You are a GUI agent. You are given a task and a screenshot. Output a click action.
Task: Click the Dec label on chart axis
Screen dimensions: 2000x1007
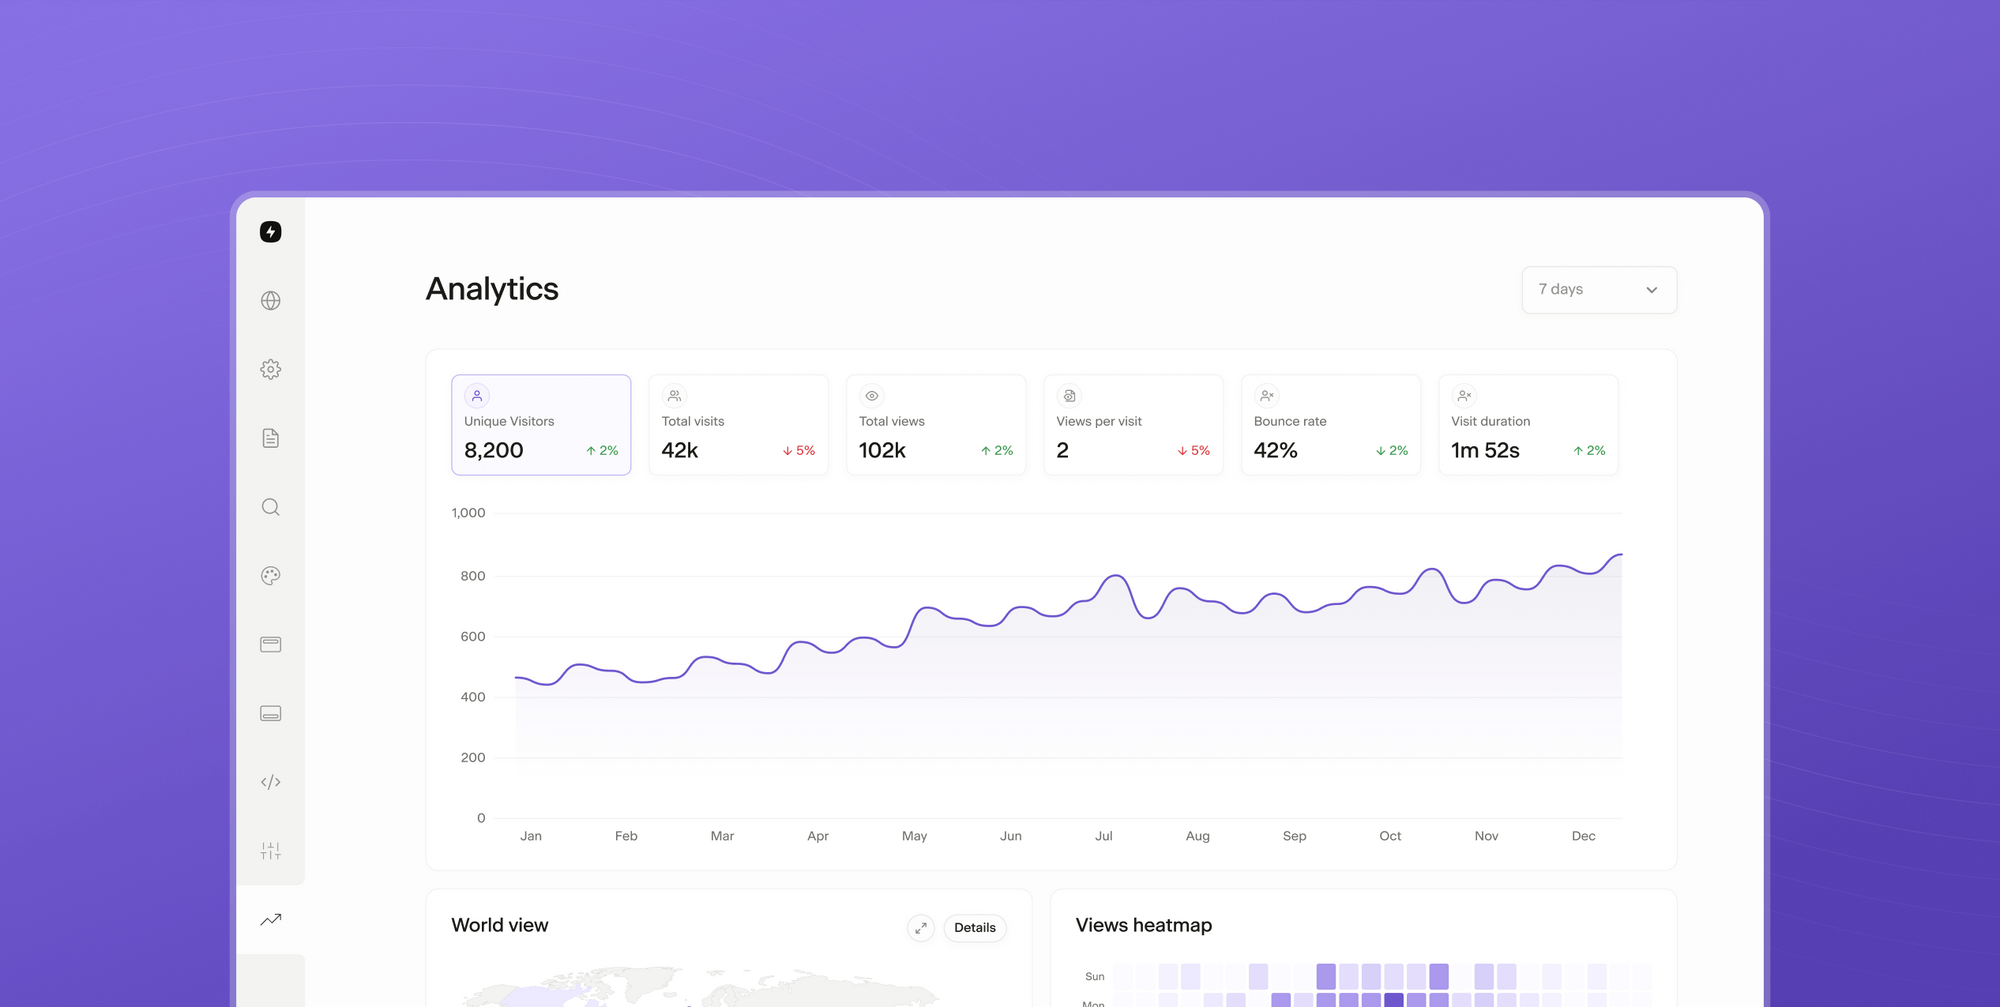tap(1583, 836)
